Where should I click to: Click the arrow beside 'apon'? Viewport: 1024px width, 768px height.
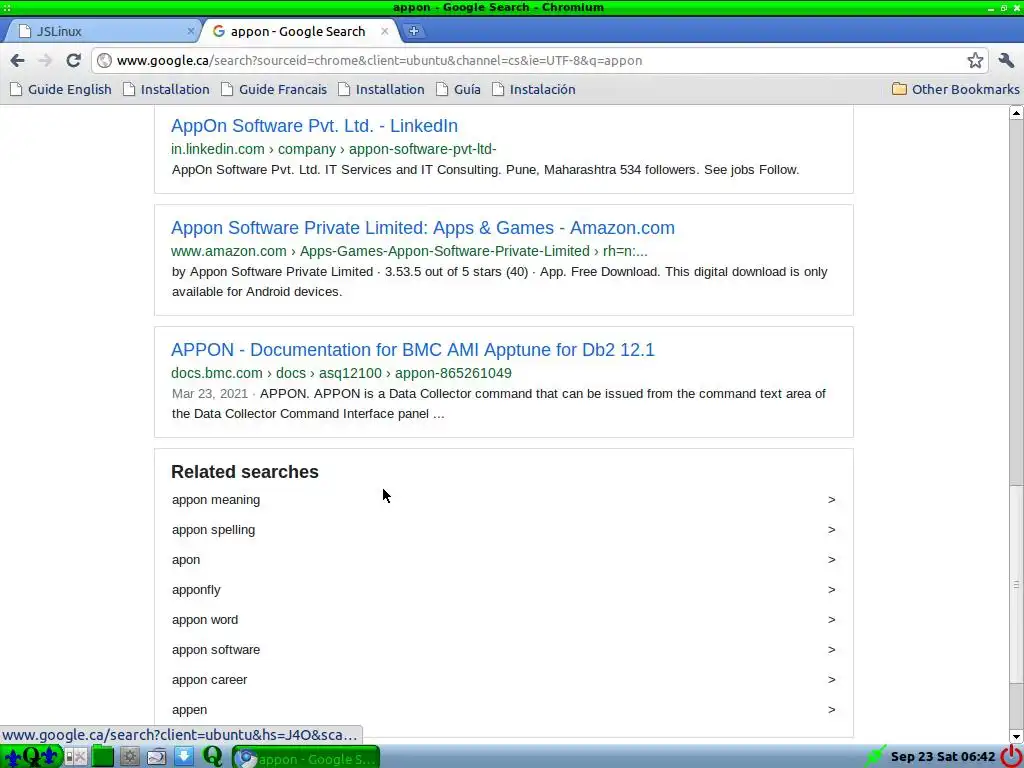[831, 560]
